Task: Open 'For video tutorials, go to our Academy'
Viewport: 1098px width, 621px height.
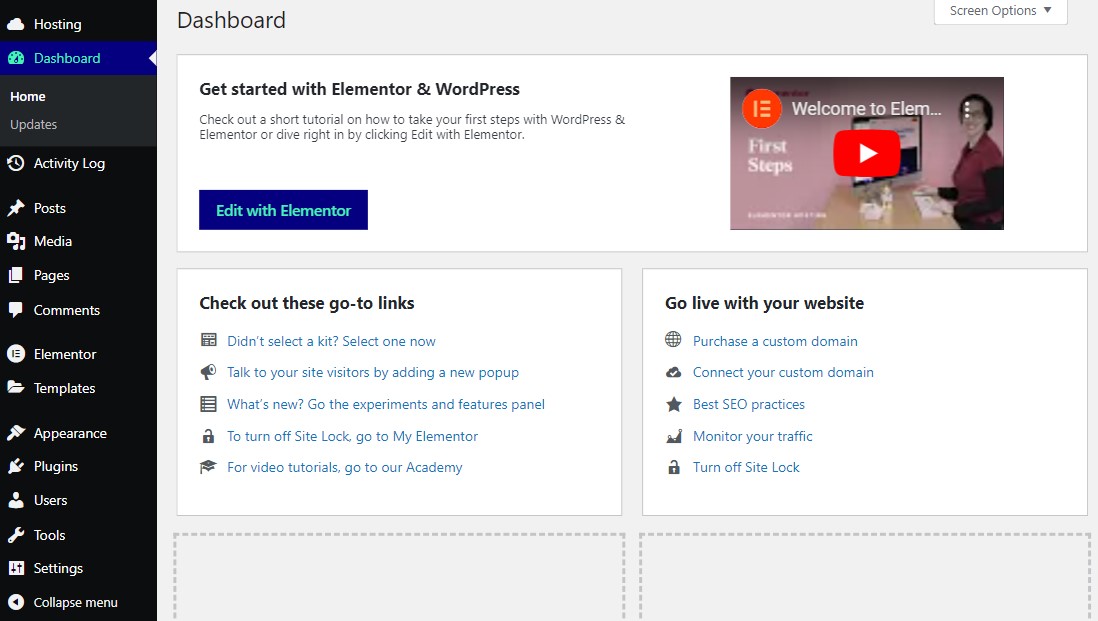Action: pyautogui.click(x=345, y=467)
